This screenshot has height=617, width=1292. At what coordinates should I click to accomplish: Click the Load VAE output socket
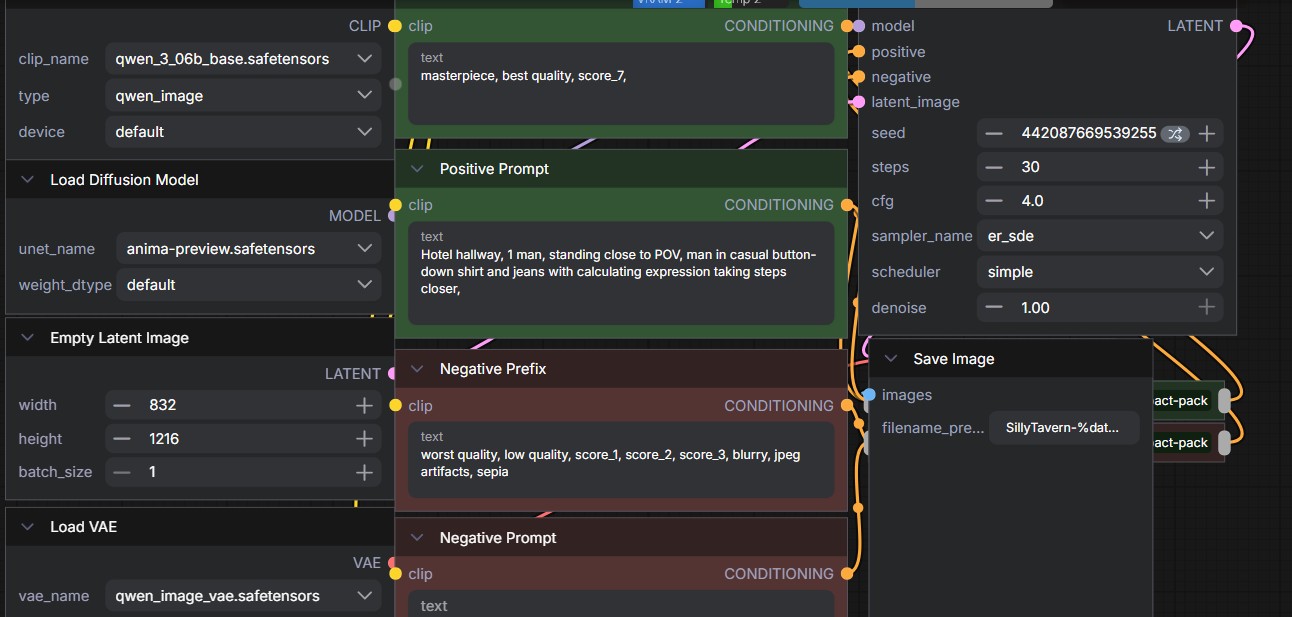coord(391,563)
